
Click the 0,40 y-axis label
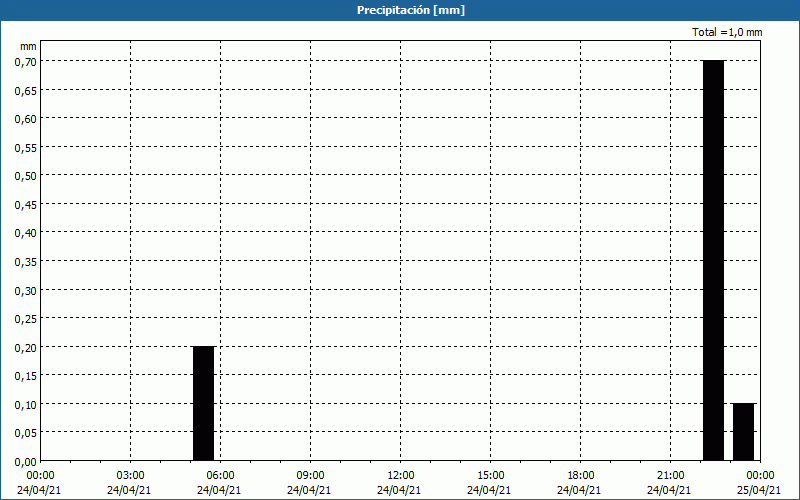click(x=26, y=233)
